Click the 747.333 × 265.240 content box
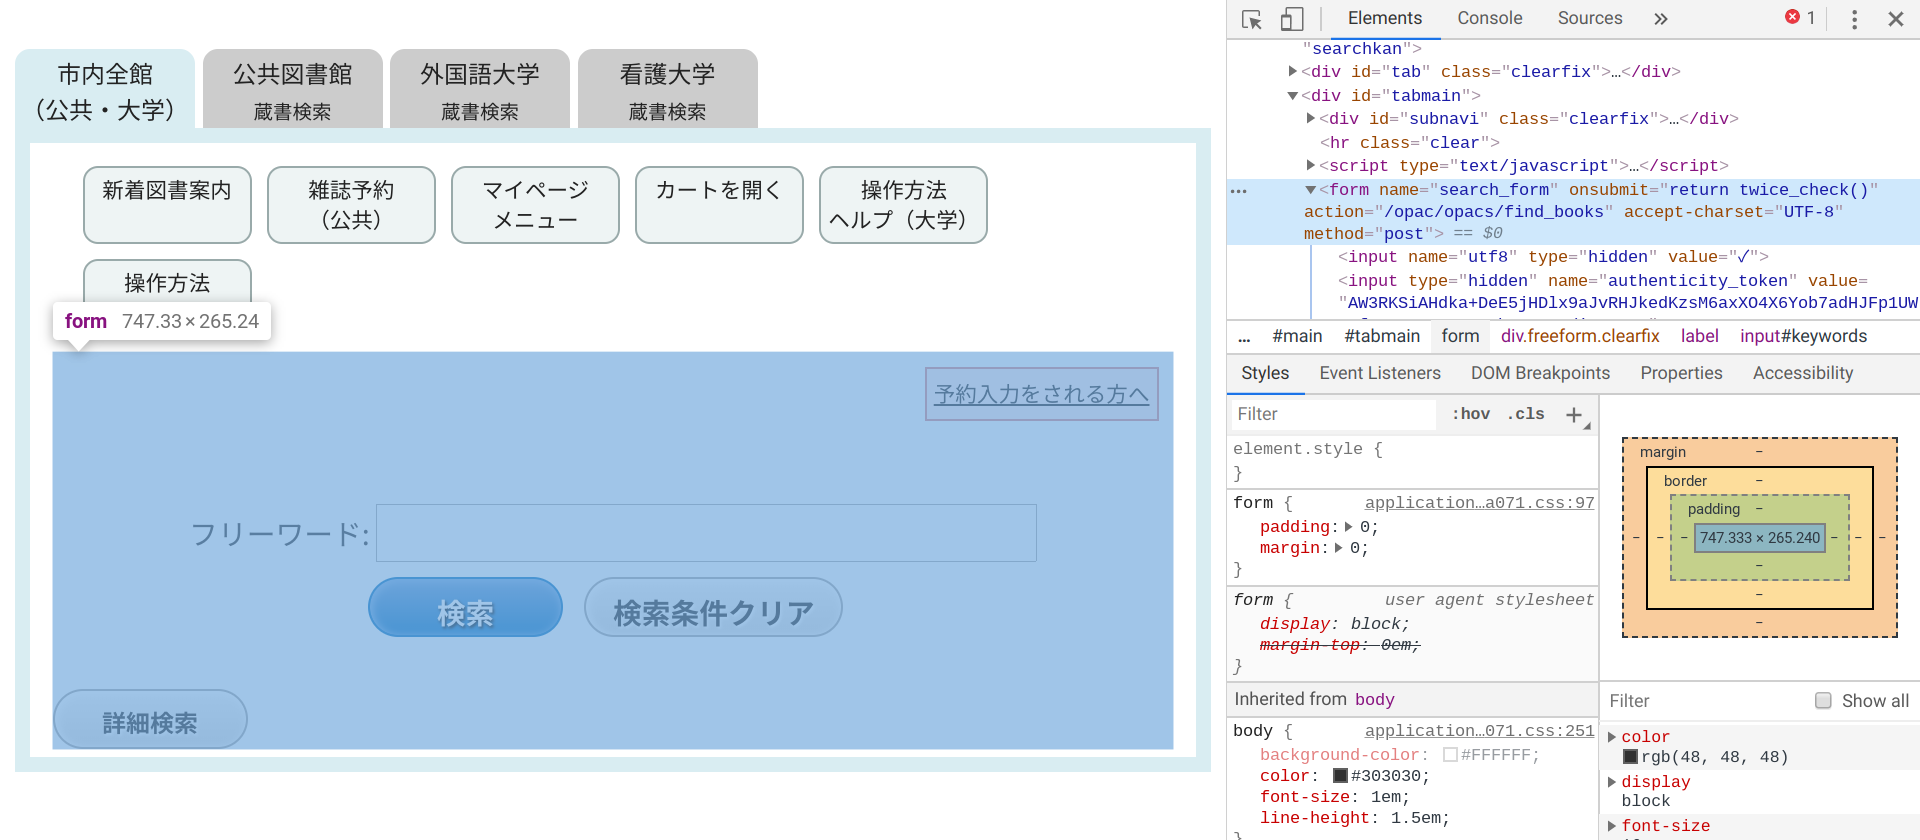The height and width of the screenshot is (840, 1920). pos(1760,538)
